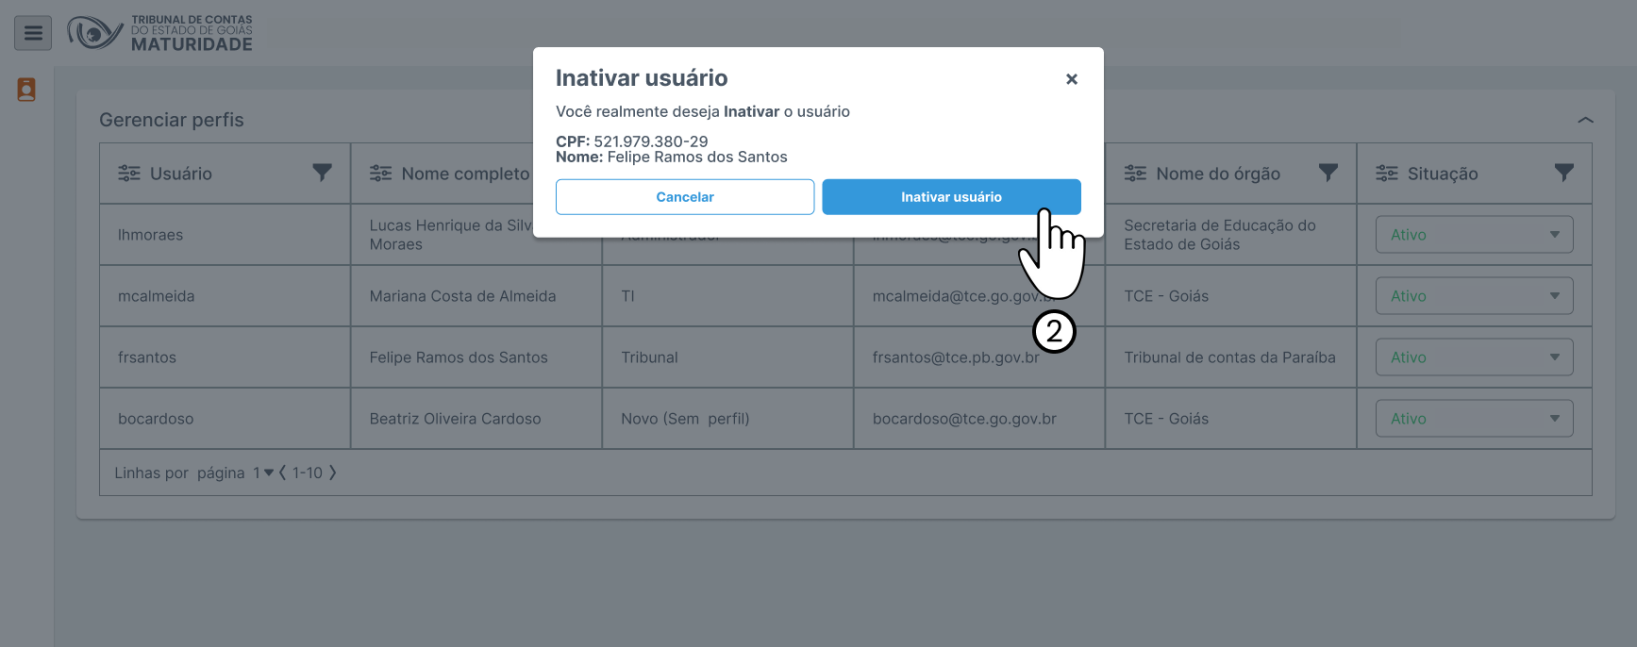Click the Situação column filter icon
The height and width of the screenshot is (647, 1637).
(x=1564, y=173)
